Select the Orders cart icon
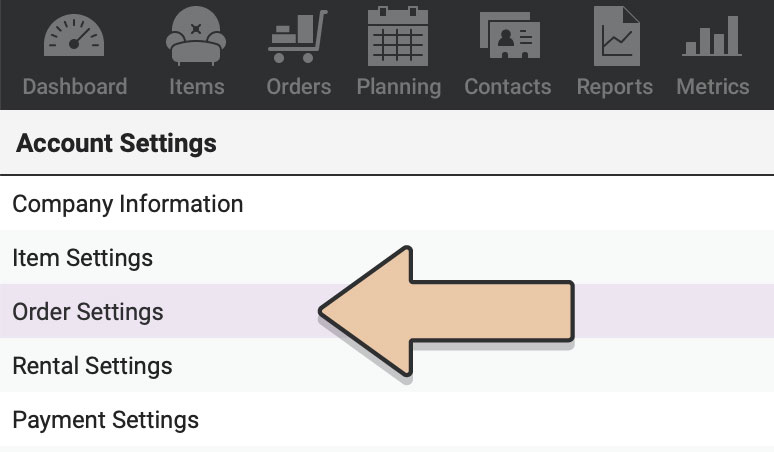The image size is (774, 452). coord(298,37)
